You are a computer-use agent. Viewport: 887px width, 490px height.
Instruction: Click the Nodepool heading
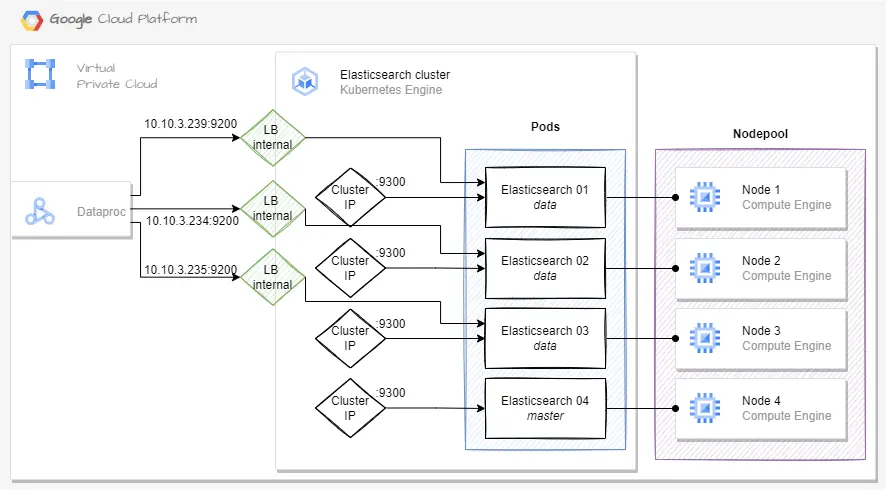tap(760, 134)
